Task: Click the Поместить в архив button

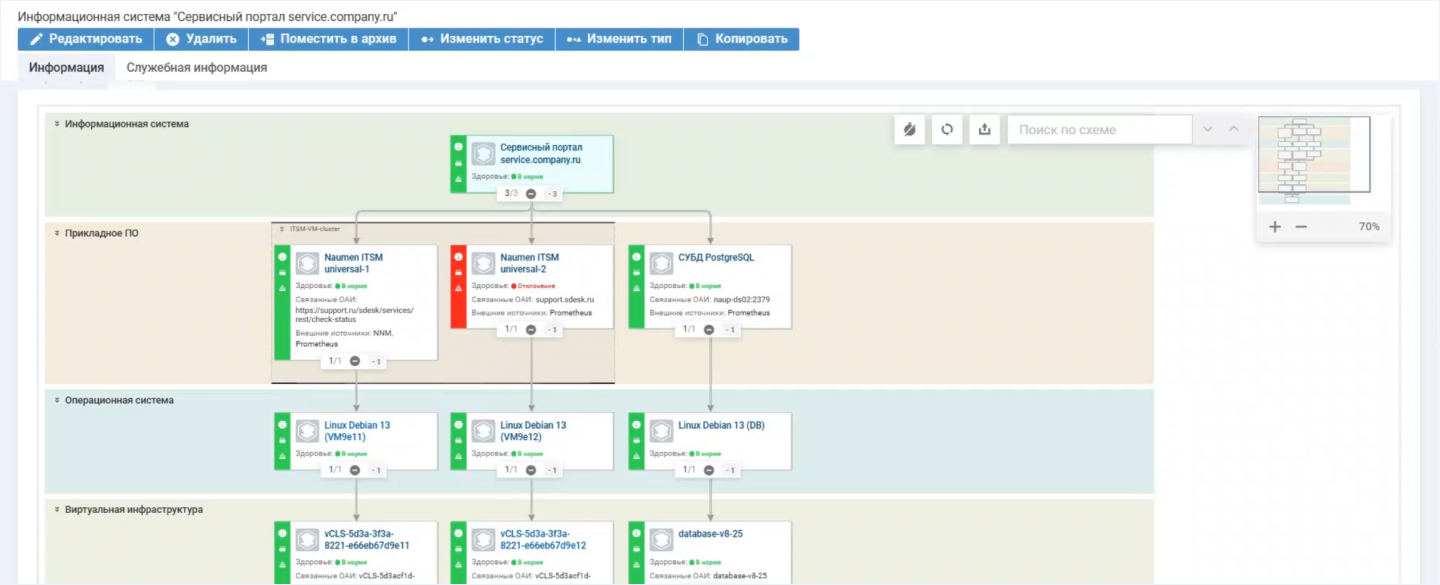Action: tap(328, 39)
